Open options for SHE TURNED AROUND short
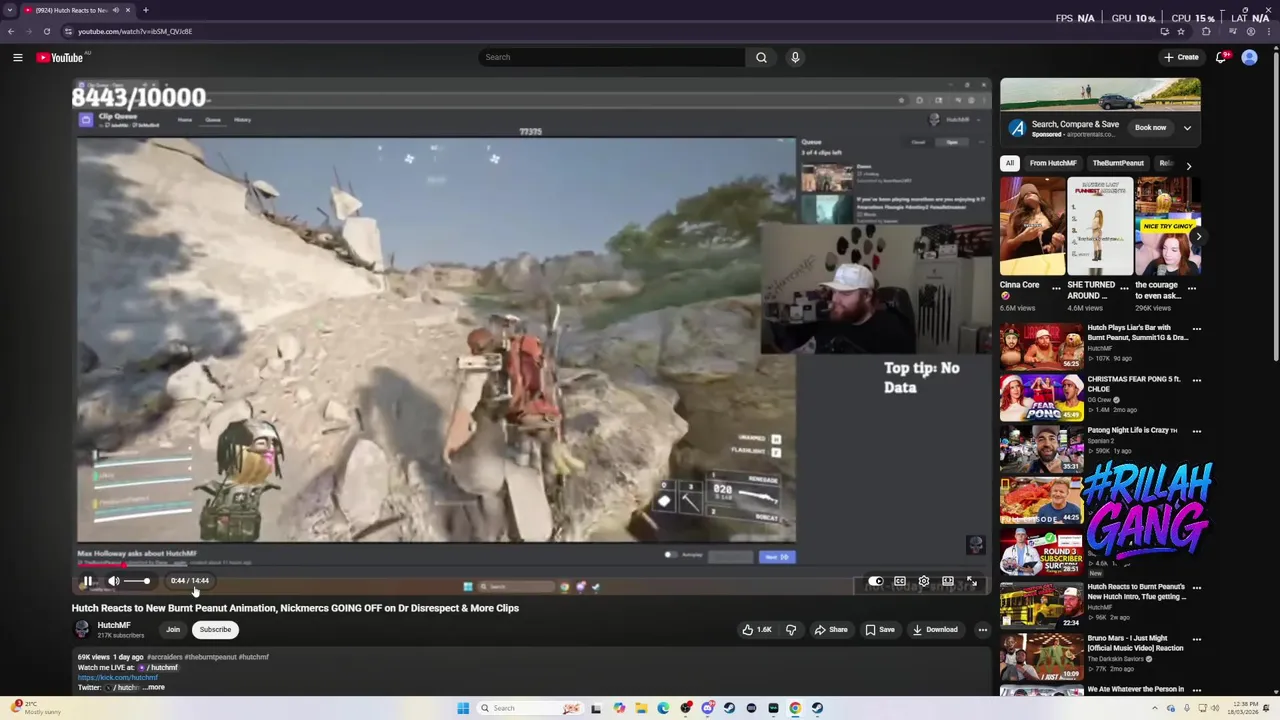 tap(1124, 288)
